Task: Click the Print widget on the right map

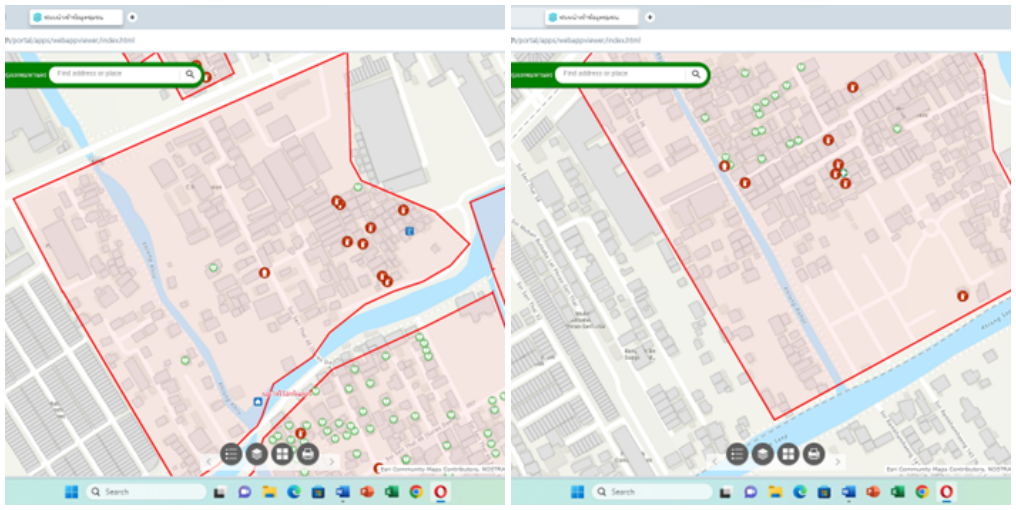Action: tap(814, 454)
